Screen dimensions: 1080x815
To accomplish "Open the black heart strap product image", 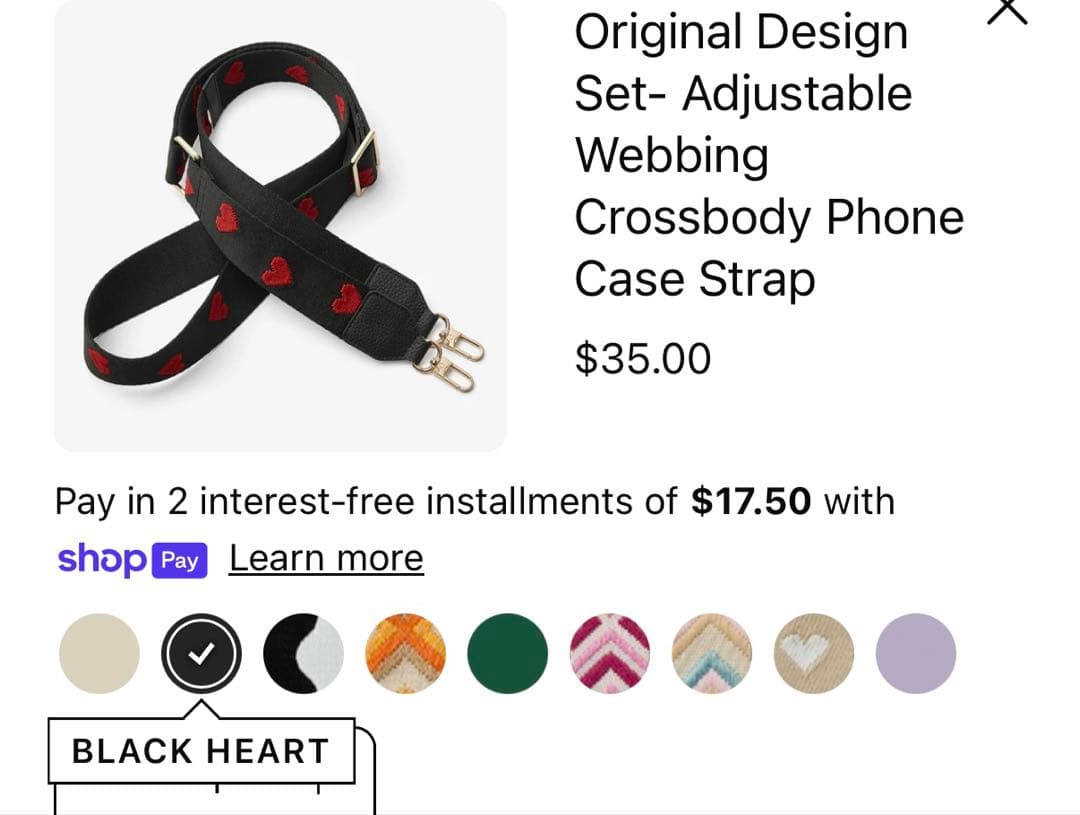I will pos(280,225).
